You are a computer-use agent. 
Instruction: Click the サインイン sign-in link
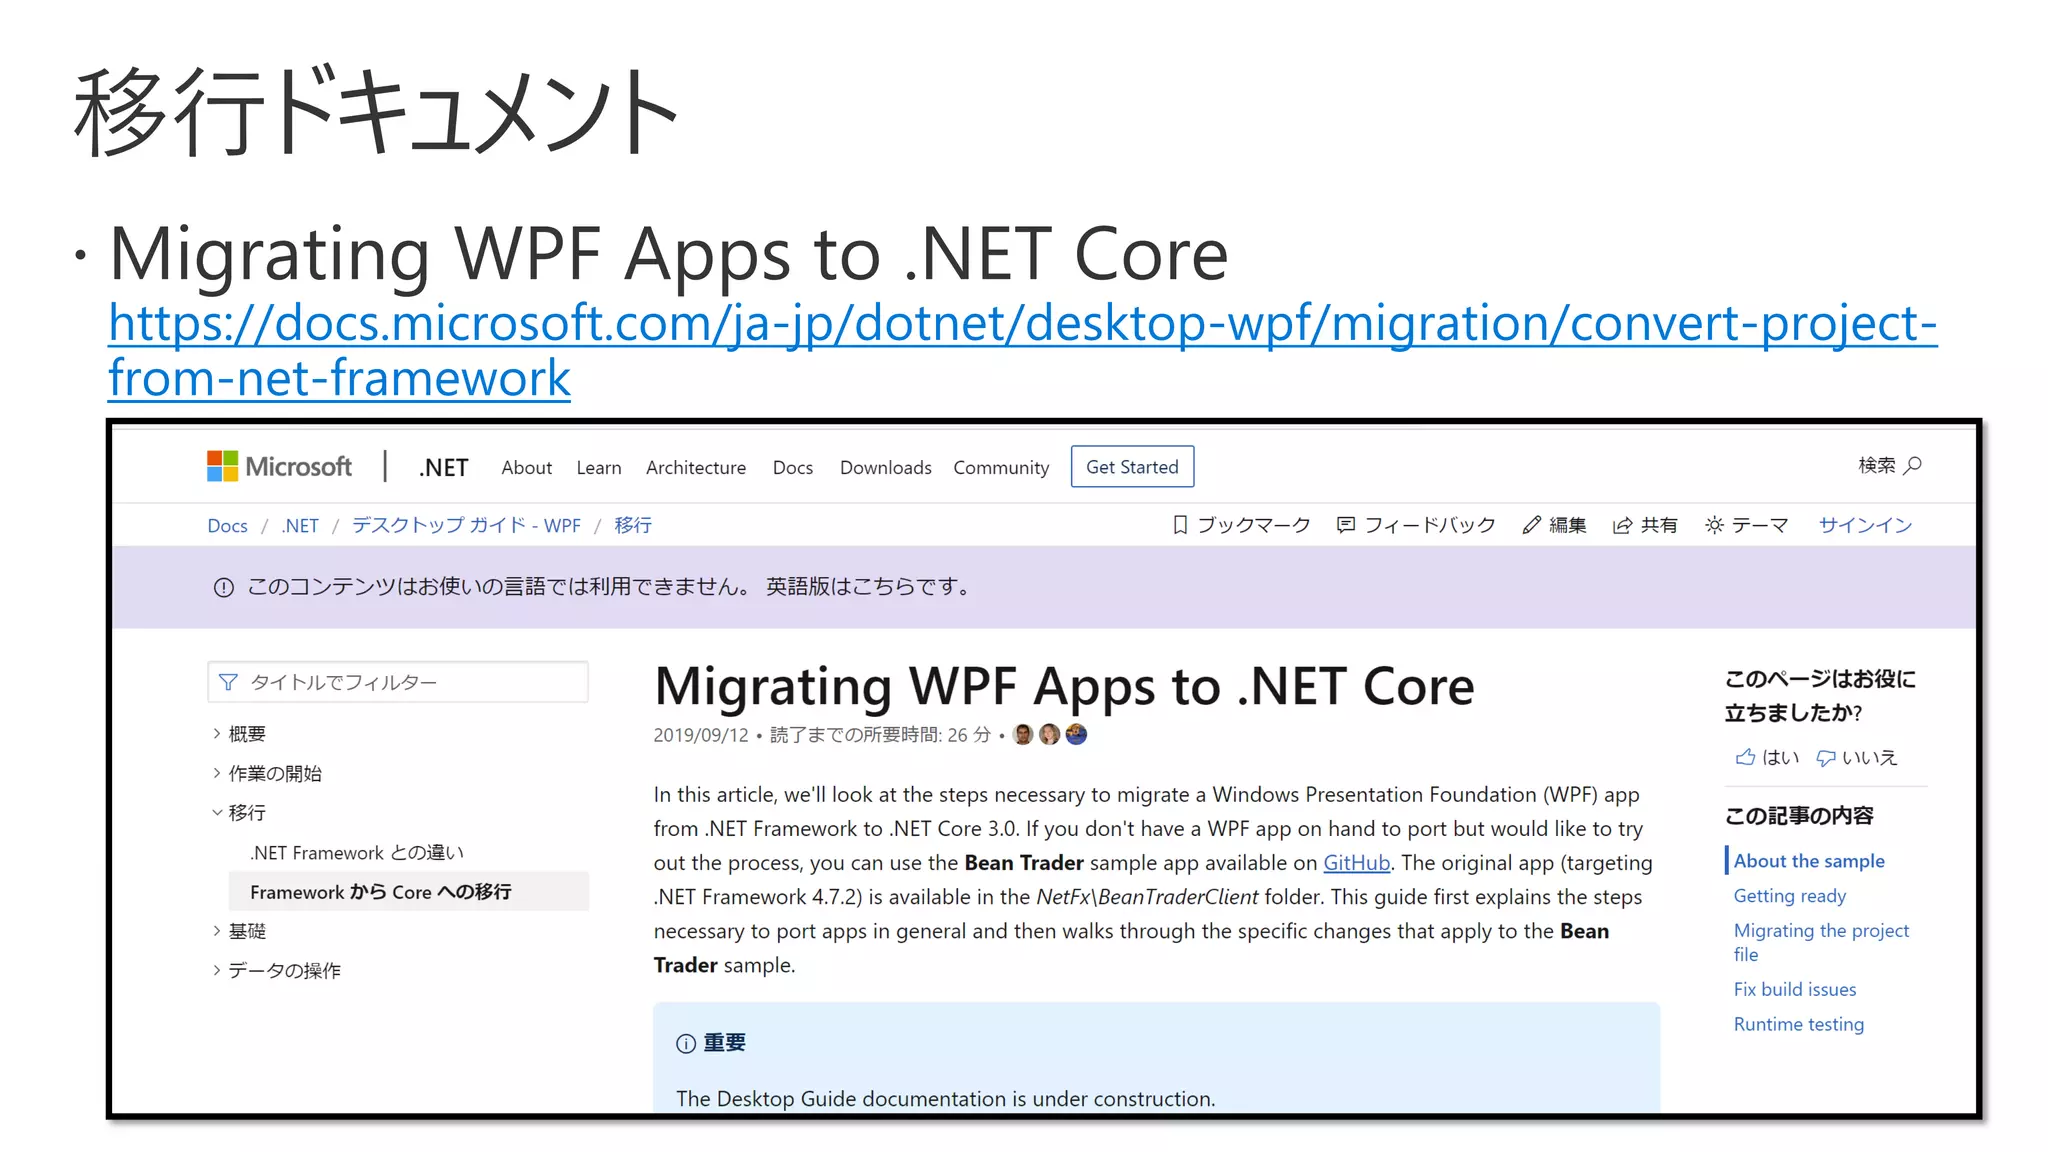tap(1865, 525)
